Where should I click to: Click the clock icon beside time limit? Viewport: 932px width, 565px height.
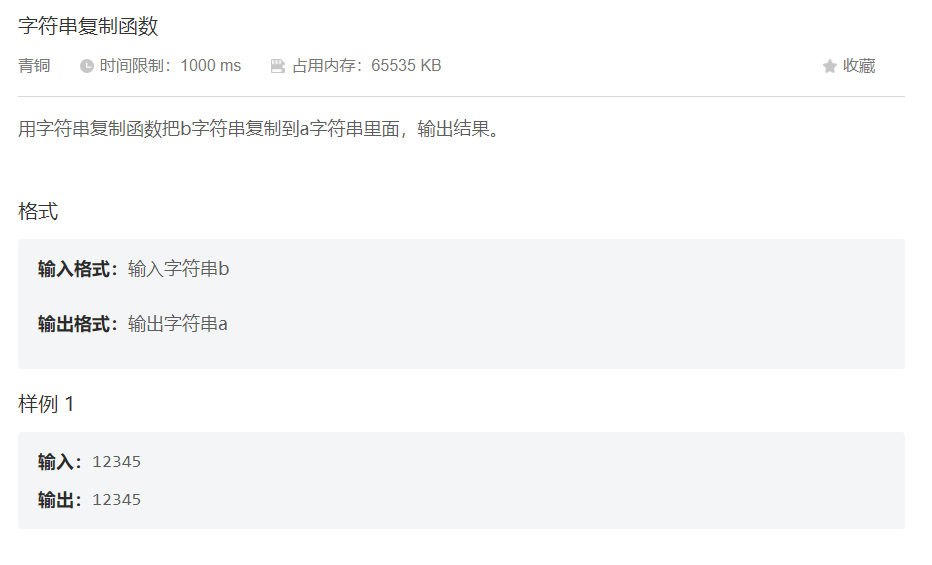(x=87, y=66)
